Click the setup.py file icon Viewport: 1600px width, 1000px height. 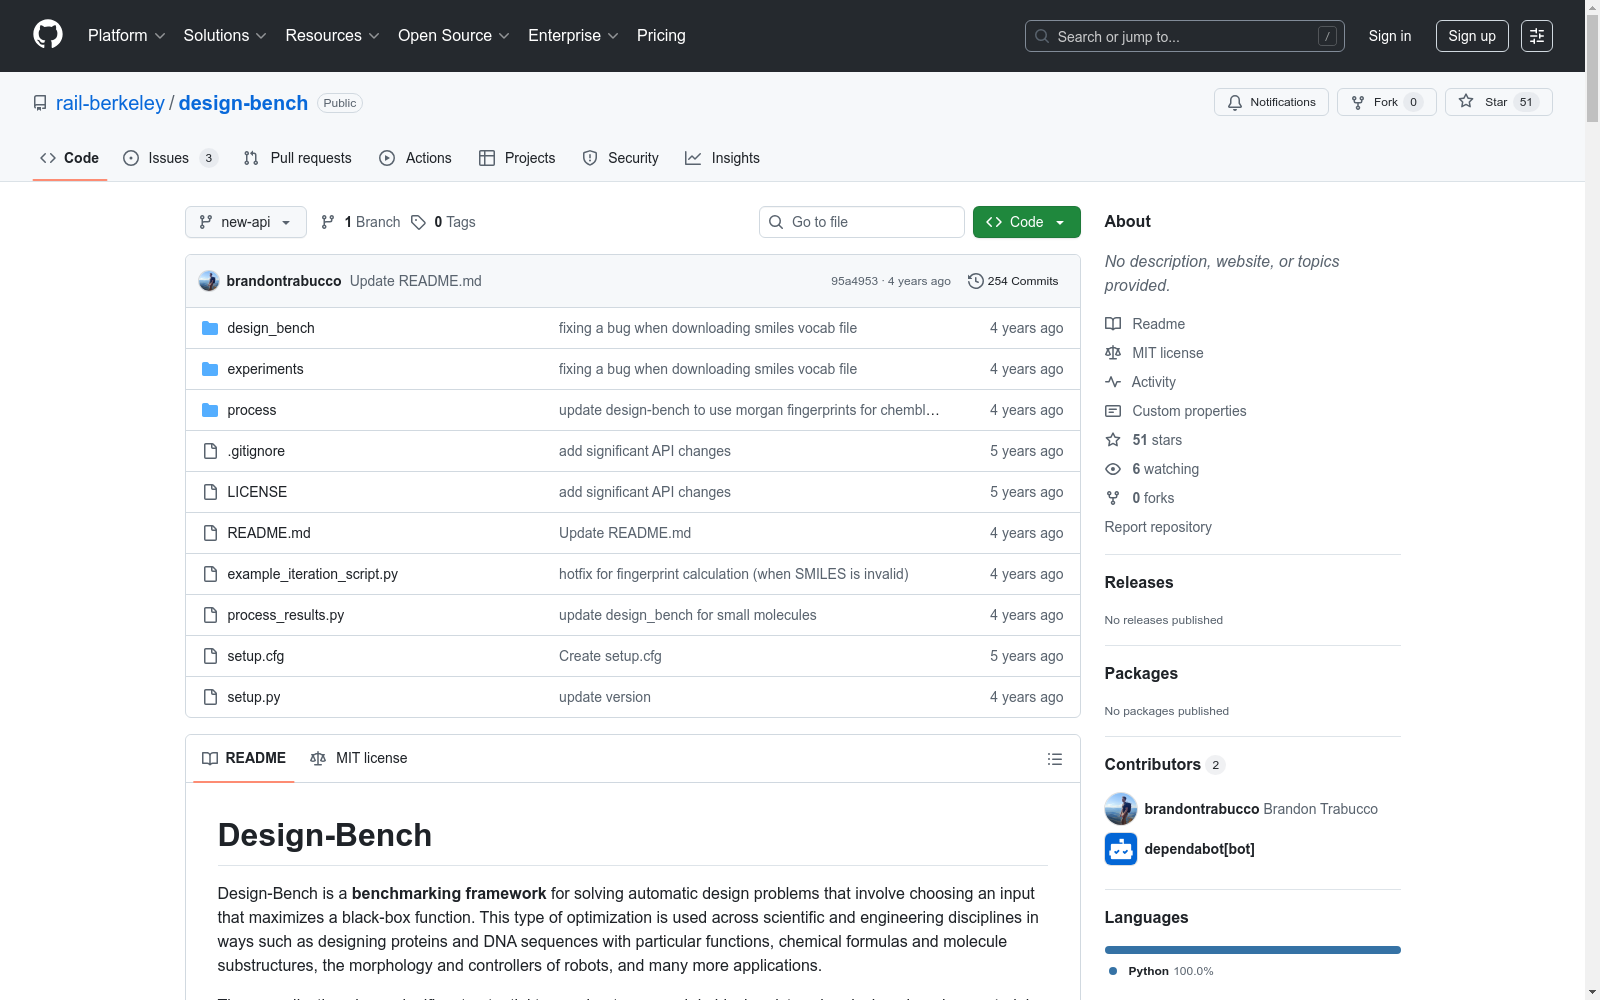pyautogui.click(x=210, y=697)
